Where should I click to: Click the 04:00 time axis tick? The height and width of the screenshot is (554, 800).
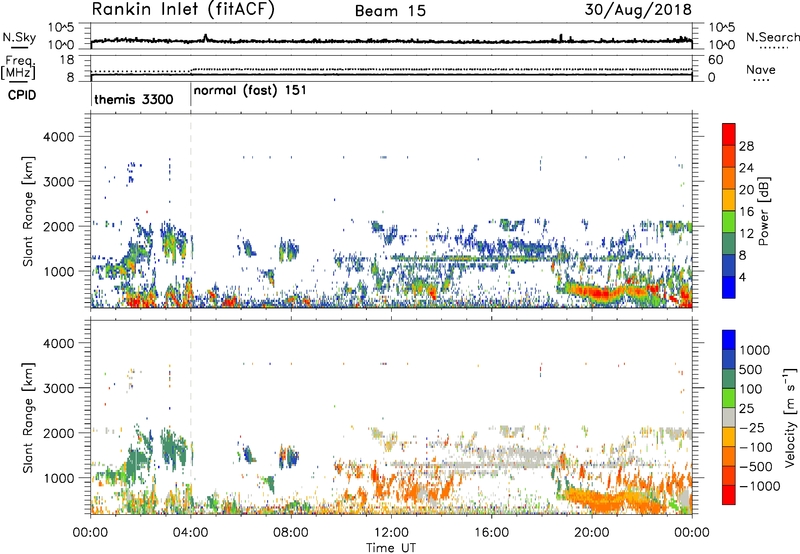[x=190, y=533]
